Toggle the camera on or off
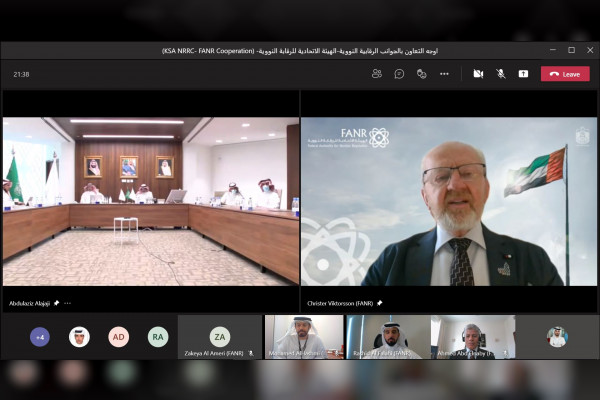 pos(478,74)
